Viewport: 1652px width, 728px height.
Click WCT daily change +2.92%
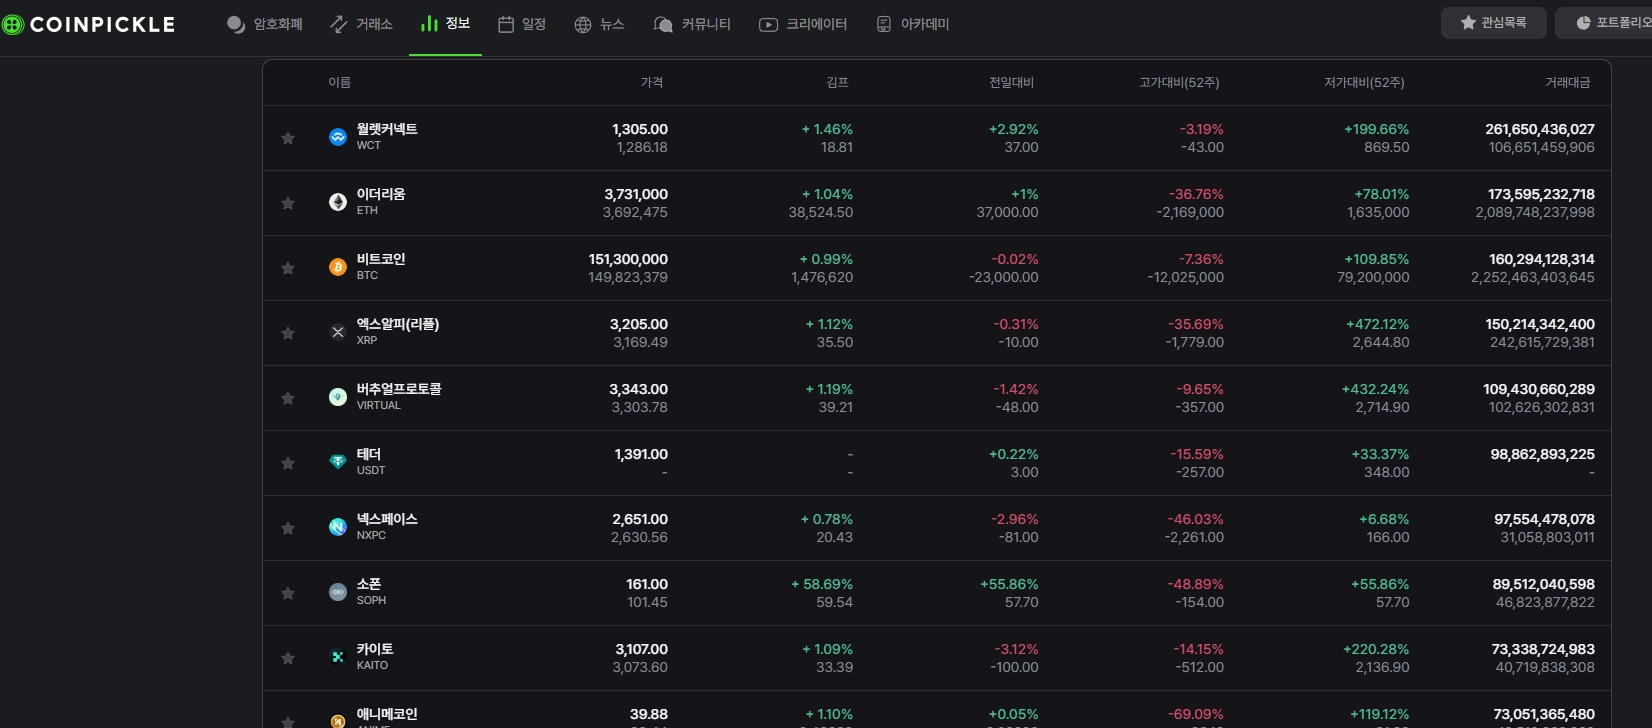1014,129
